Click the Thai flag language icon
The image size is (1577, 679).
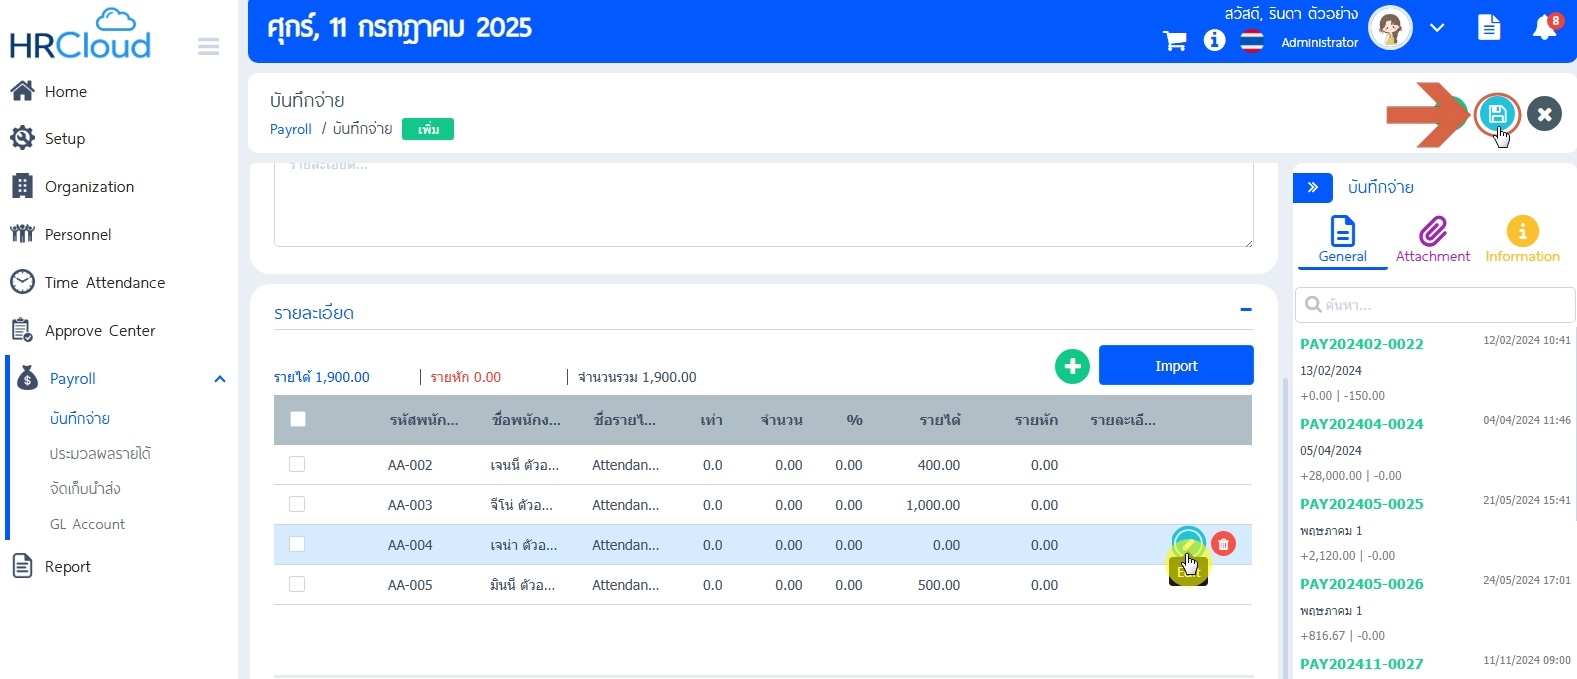coord(1252,41)
